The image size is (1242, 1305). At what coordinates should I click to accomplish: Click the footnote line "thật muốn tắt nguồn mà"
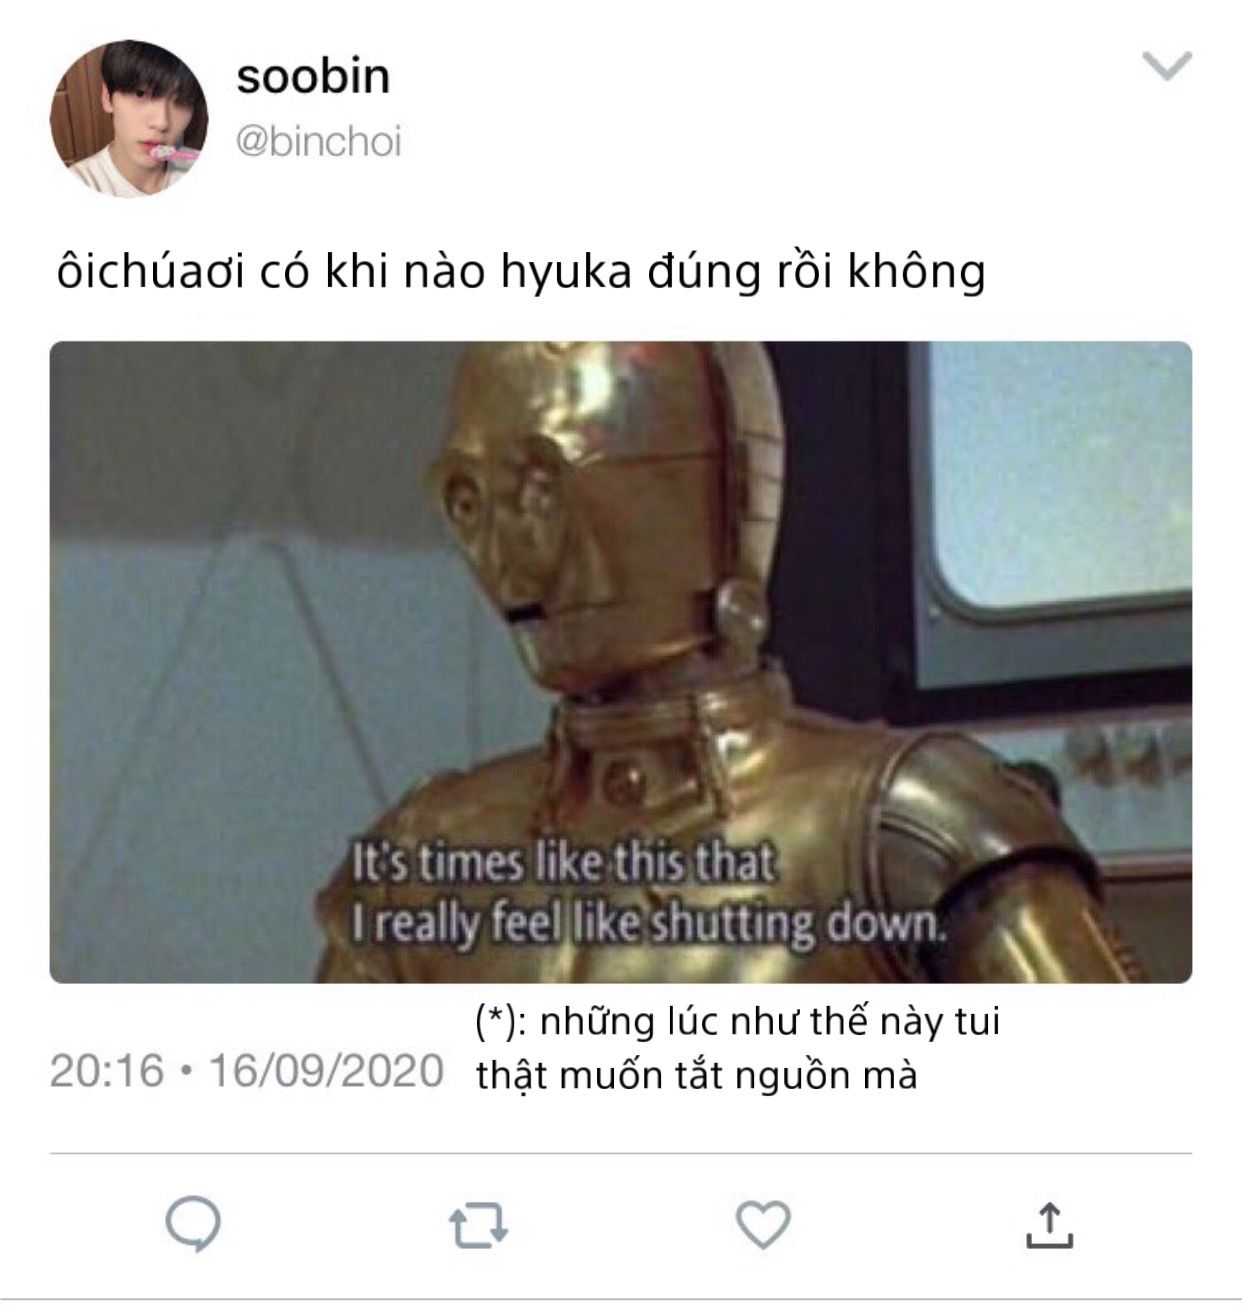(x=696, y=1075)
